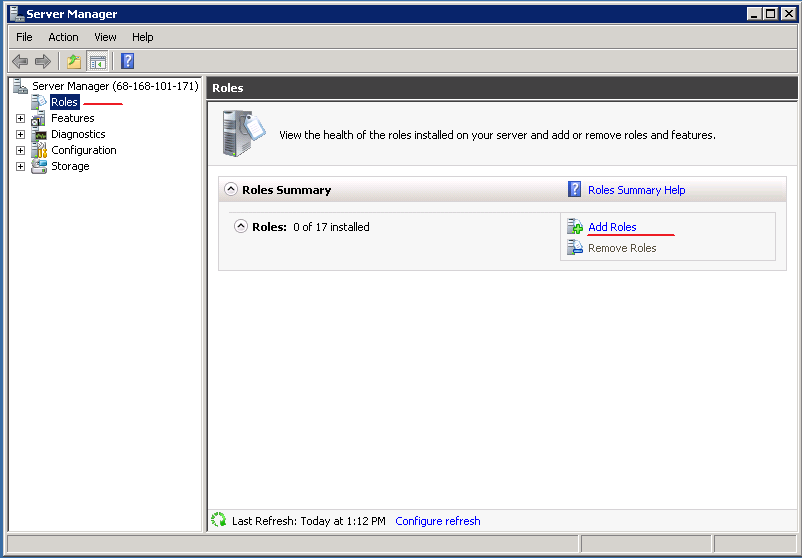
Task: Expand the Features tree node
Action: pyautogui.click(x=20, y=118)
